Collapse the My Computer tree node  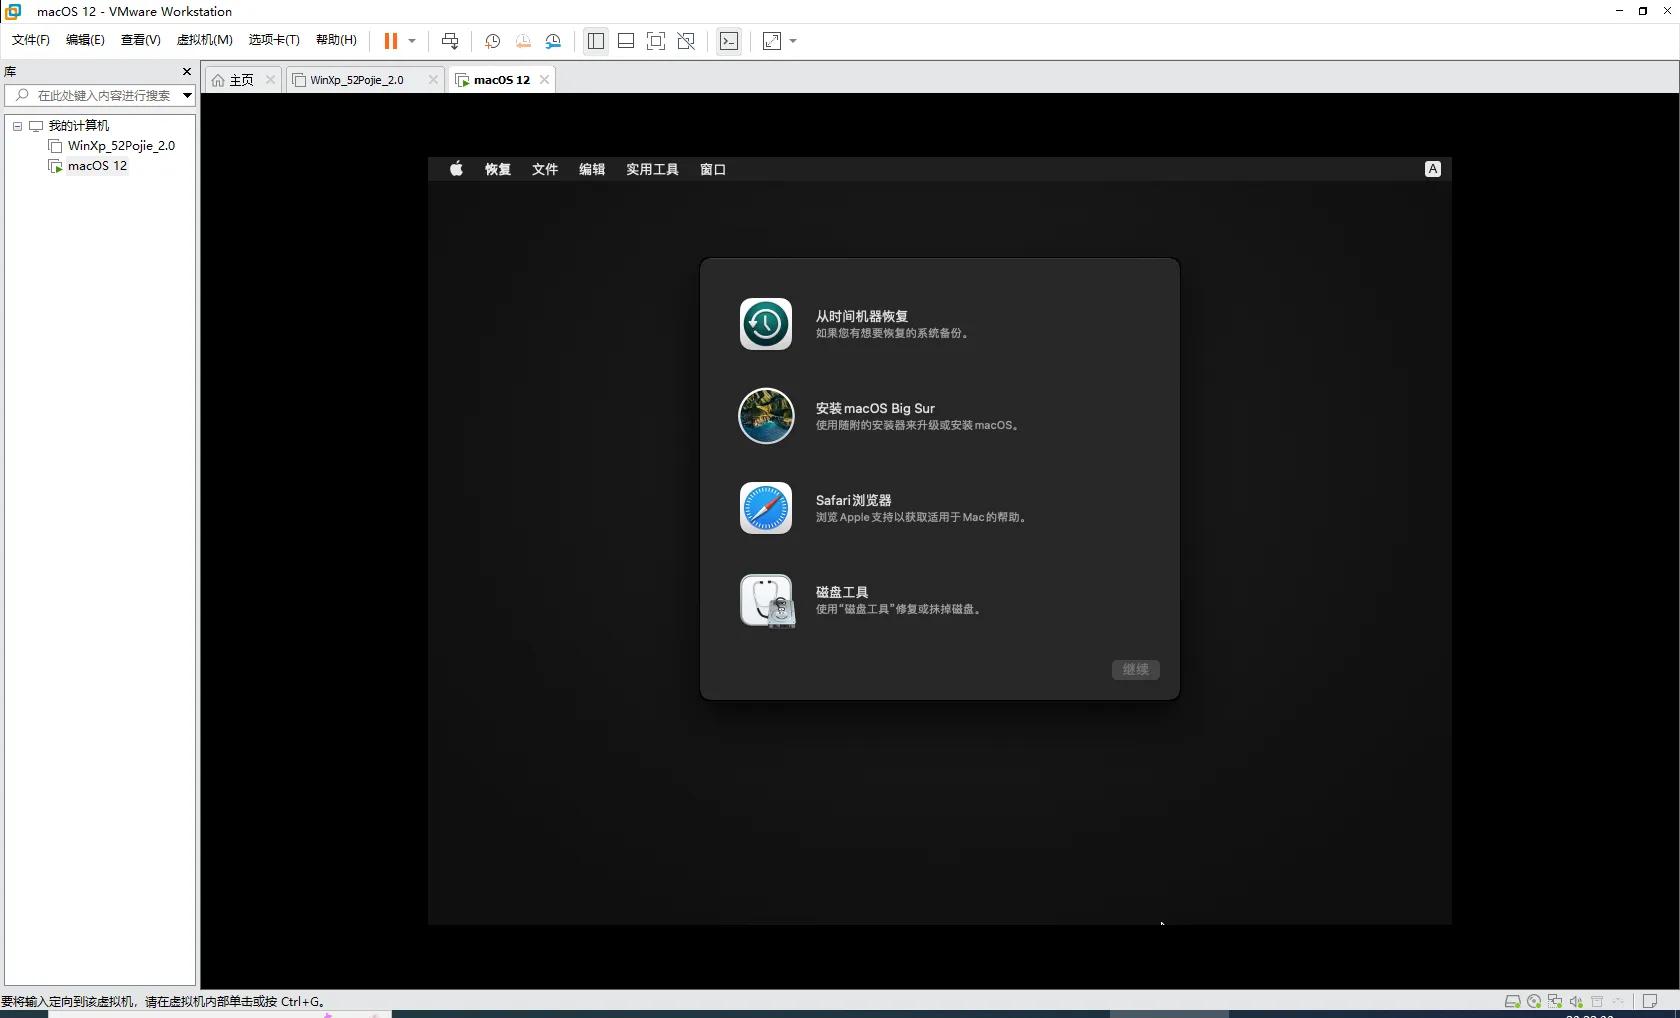pos(17,126)
